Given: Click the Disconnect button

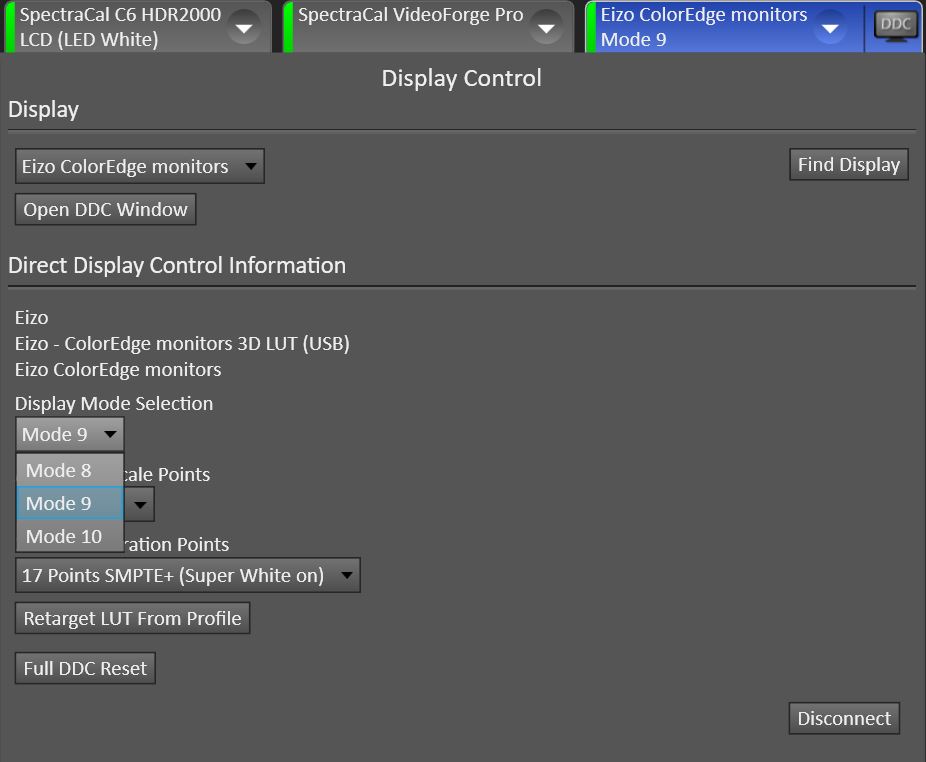Looking at the screenshot, I should click(x=844, y=719).
